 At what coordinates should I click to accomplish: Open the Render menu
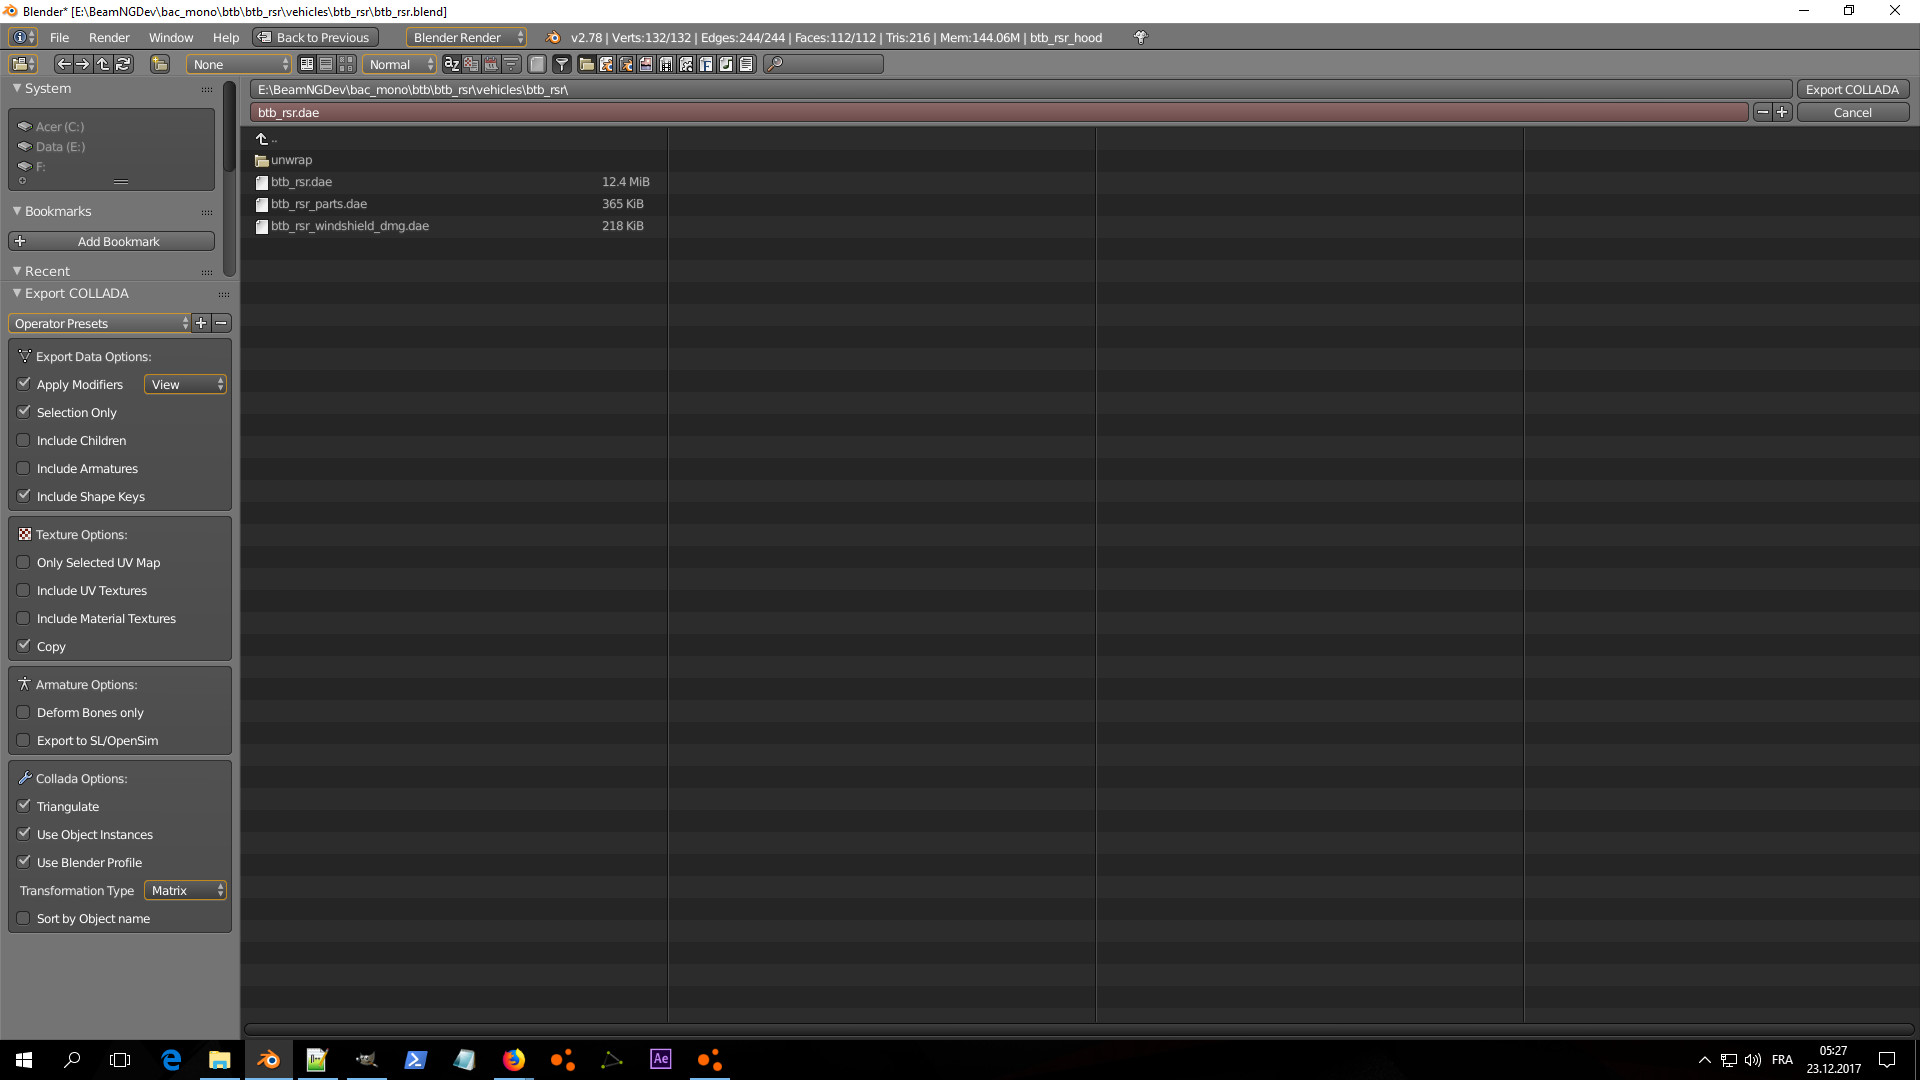click(109, 37)
